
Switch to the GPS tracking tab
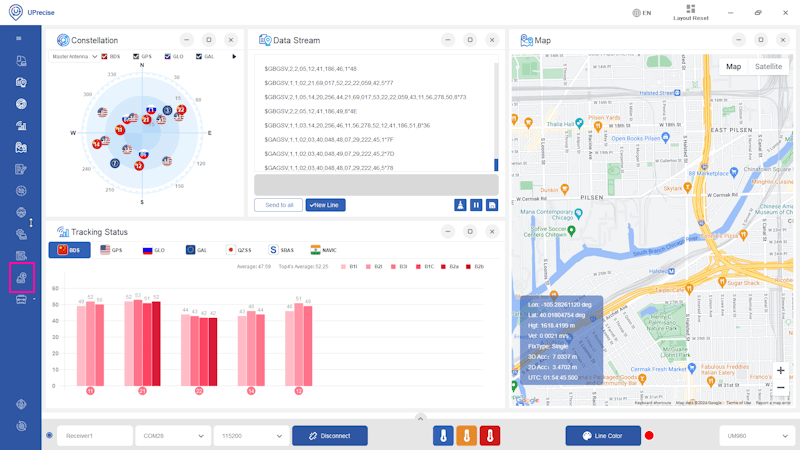tap(112, 250)
